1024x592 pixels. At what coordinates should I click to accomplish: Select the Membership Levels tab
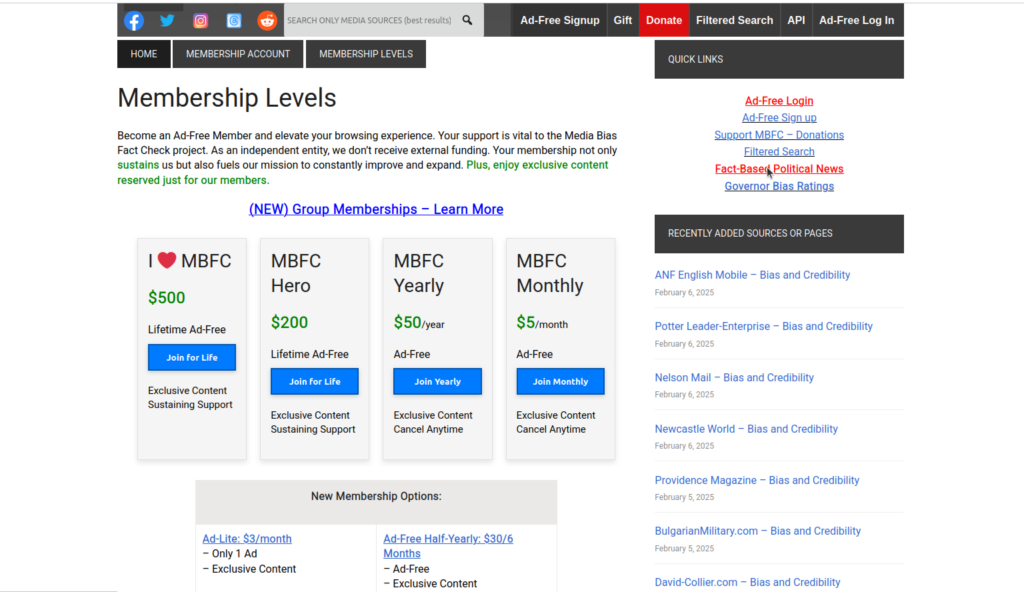(x=366, y=54)
